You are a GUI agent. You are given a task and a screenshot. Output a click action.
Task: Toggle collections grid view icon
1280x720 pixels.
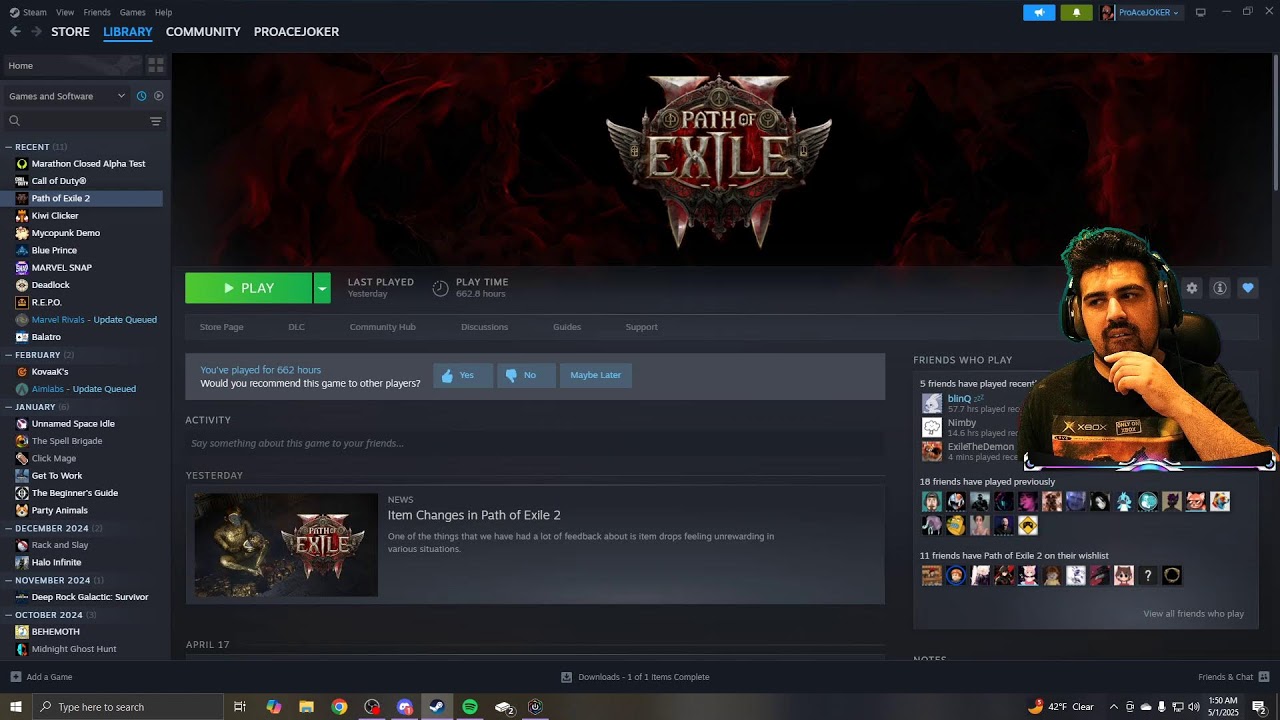click(x=156, y=65)
